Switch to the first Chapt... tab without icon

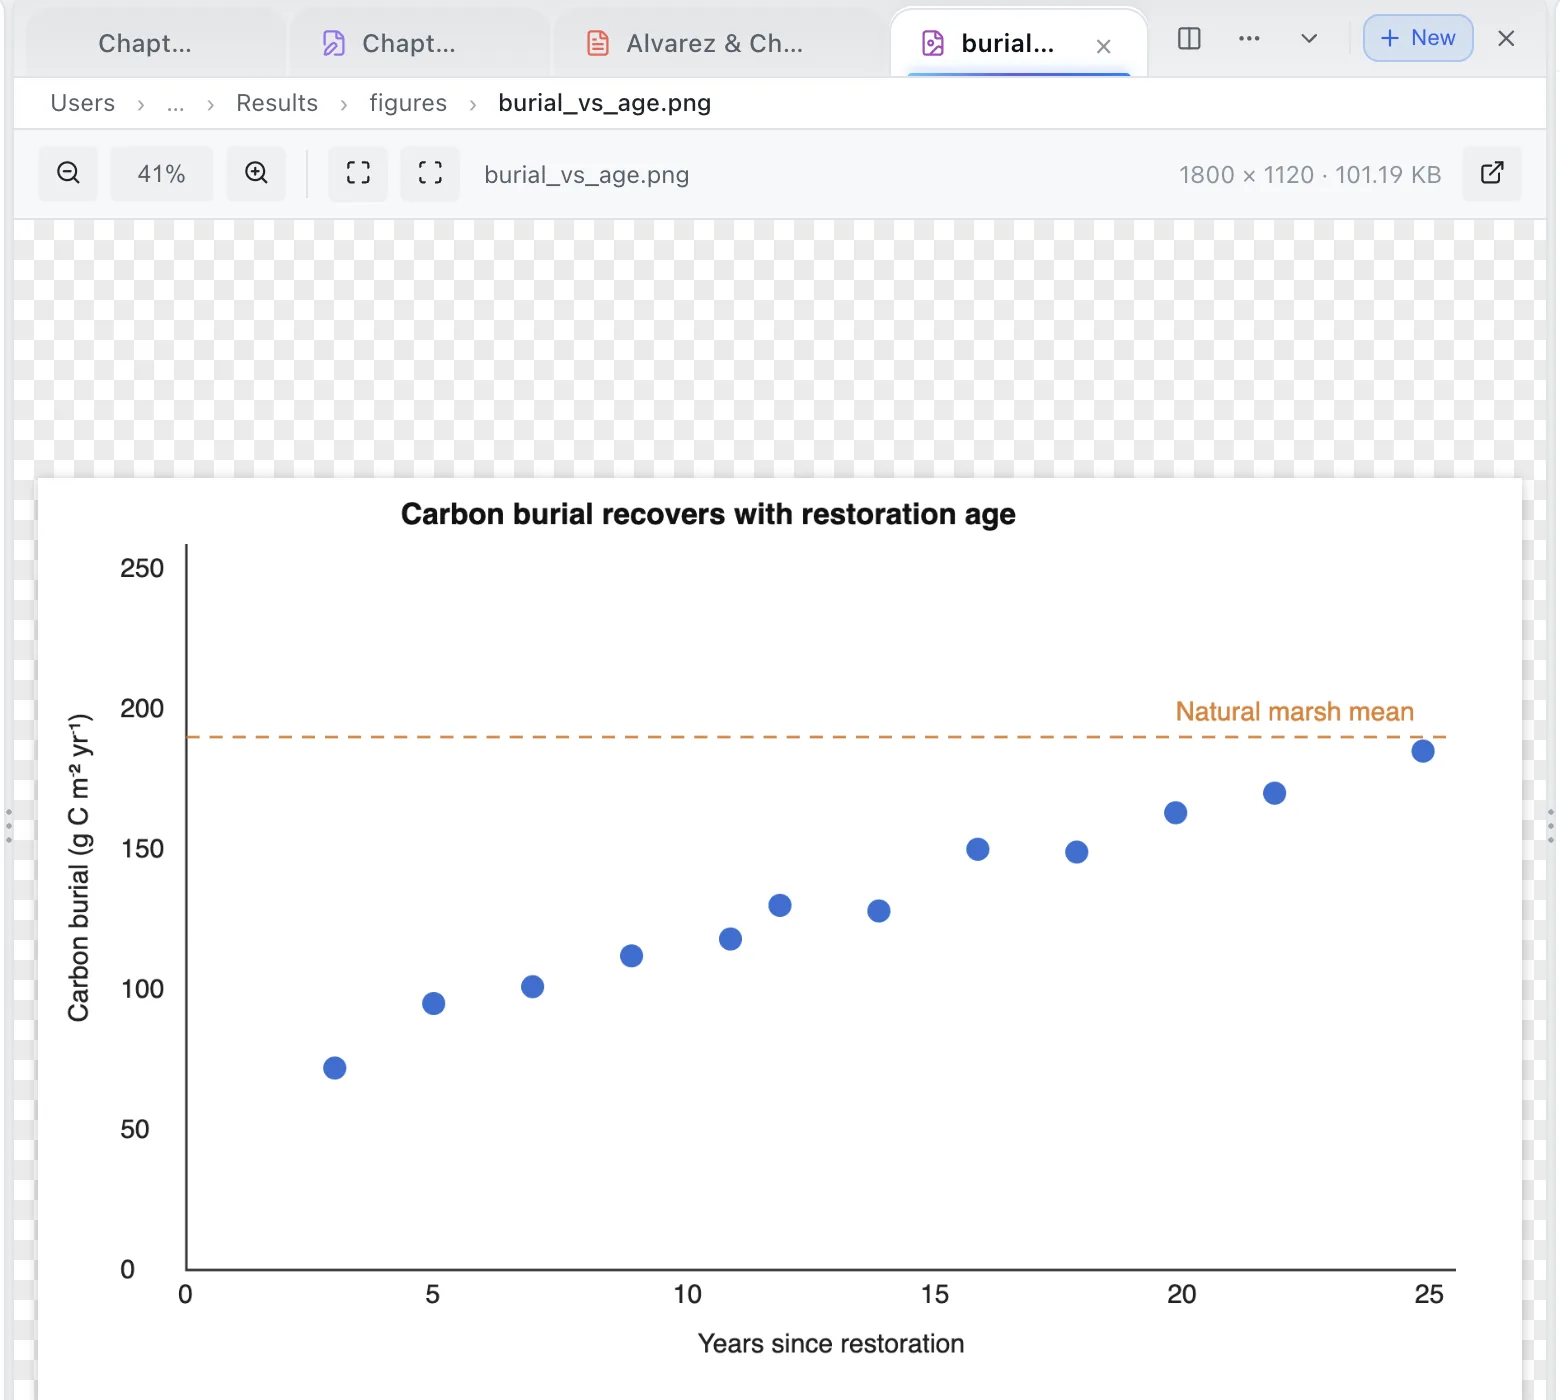click(154, 44)
